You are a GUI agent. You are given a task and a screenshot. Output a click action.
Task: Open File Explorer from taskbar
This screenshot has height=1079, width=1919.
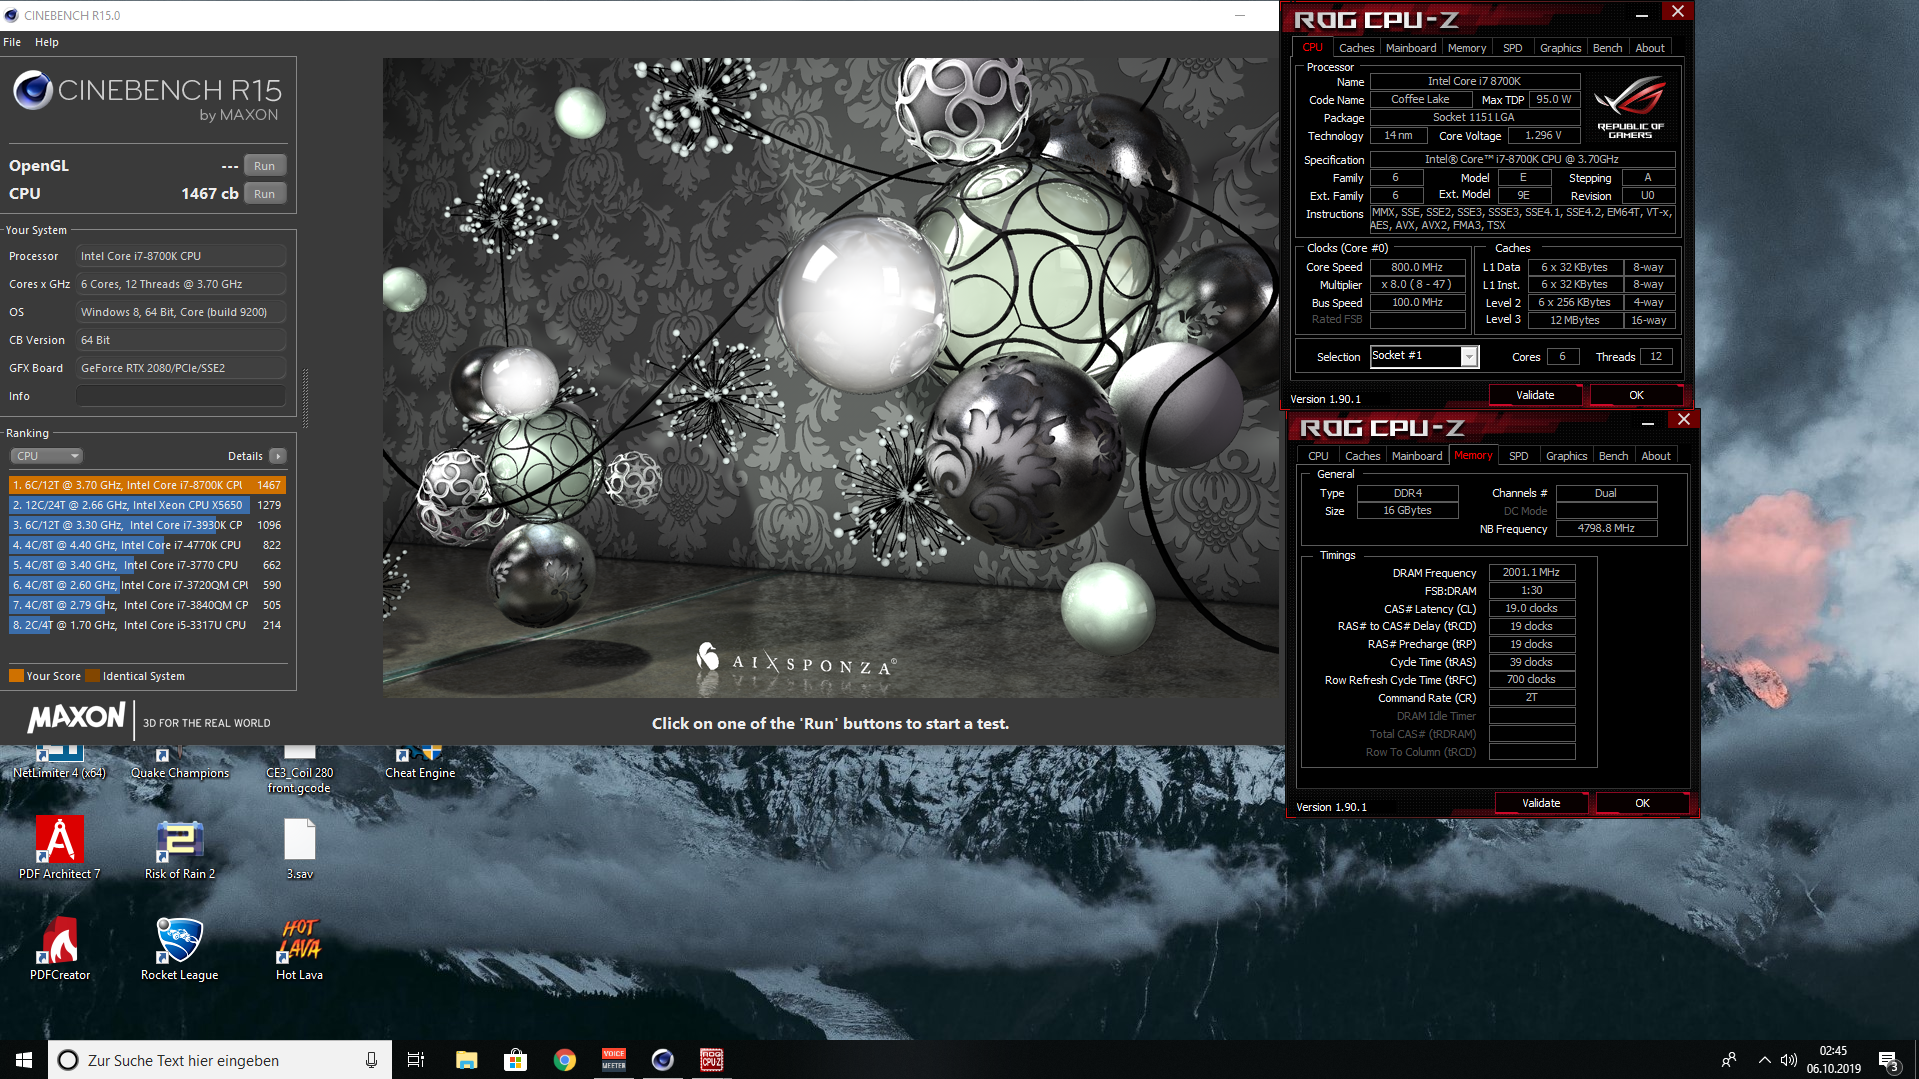(466, 1060)
